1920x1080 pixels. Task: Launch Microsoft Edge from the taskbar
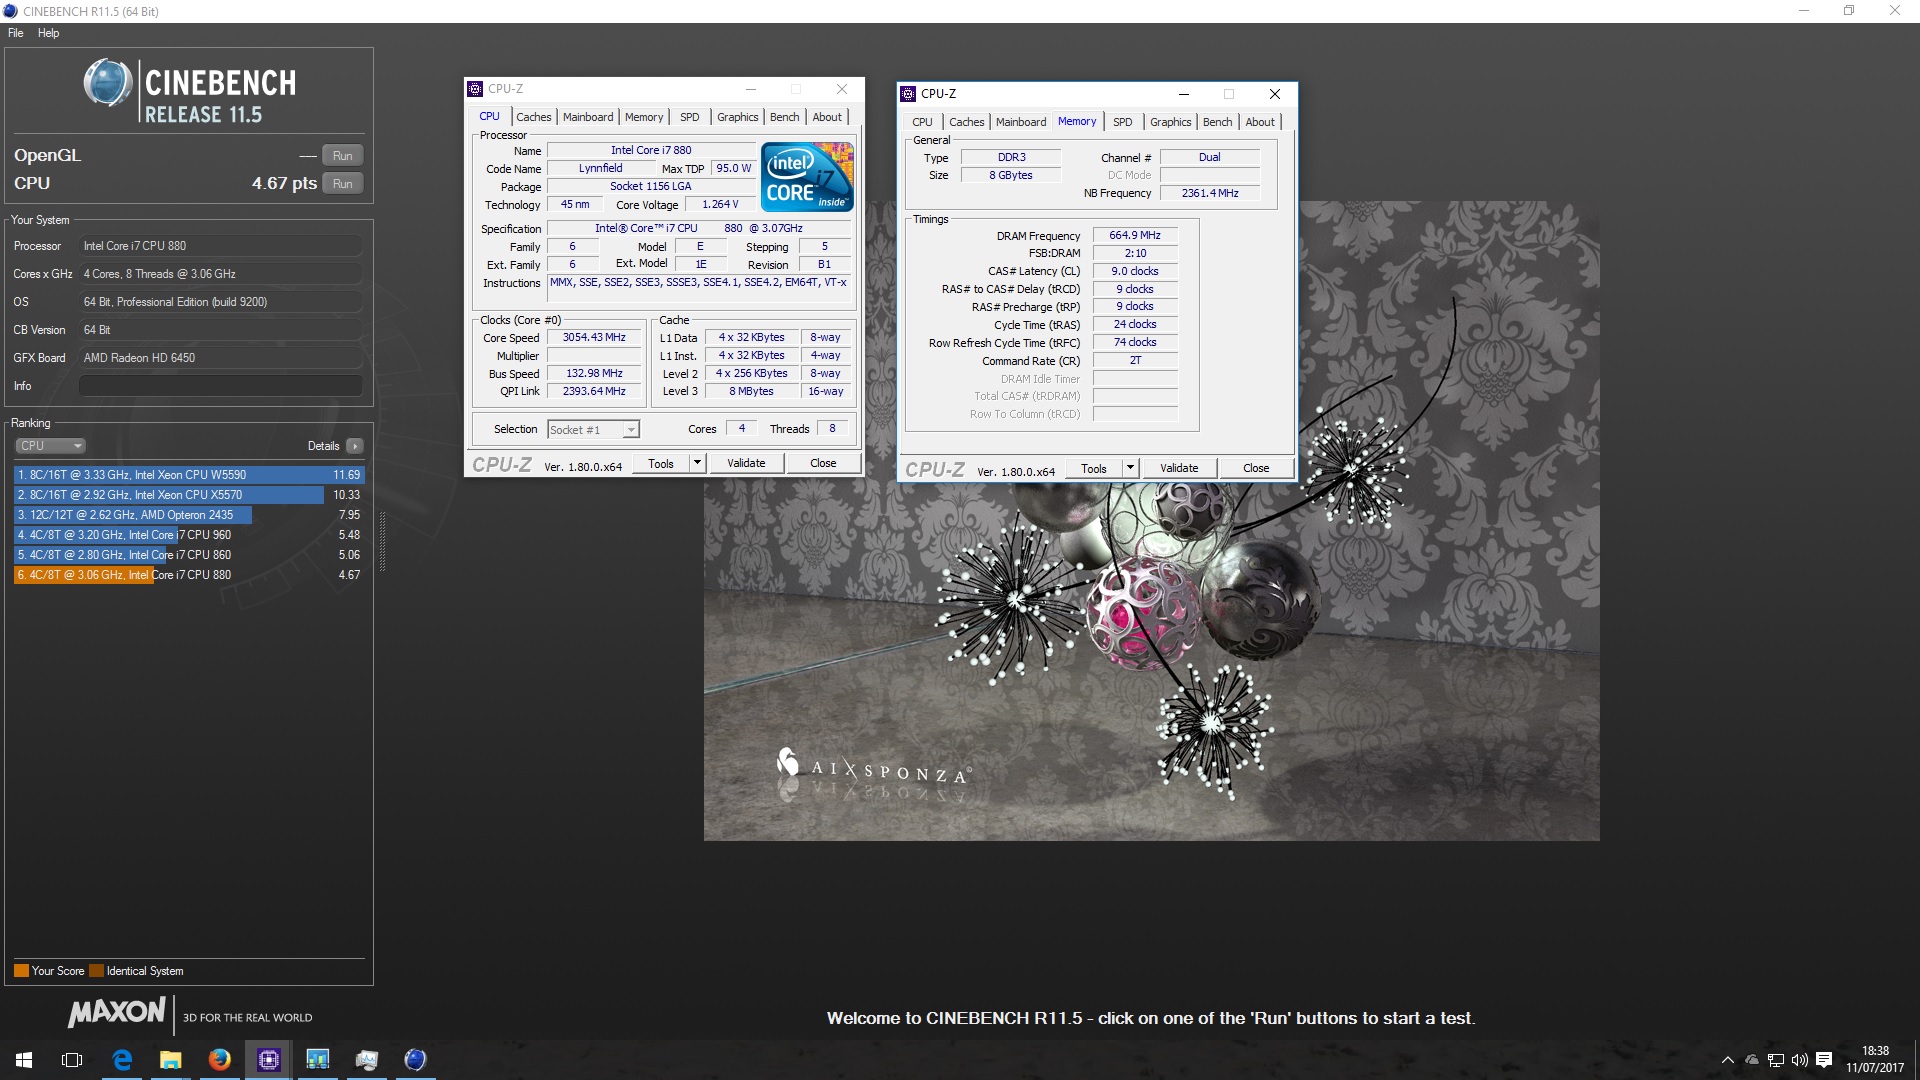click(122, 1060)
